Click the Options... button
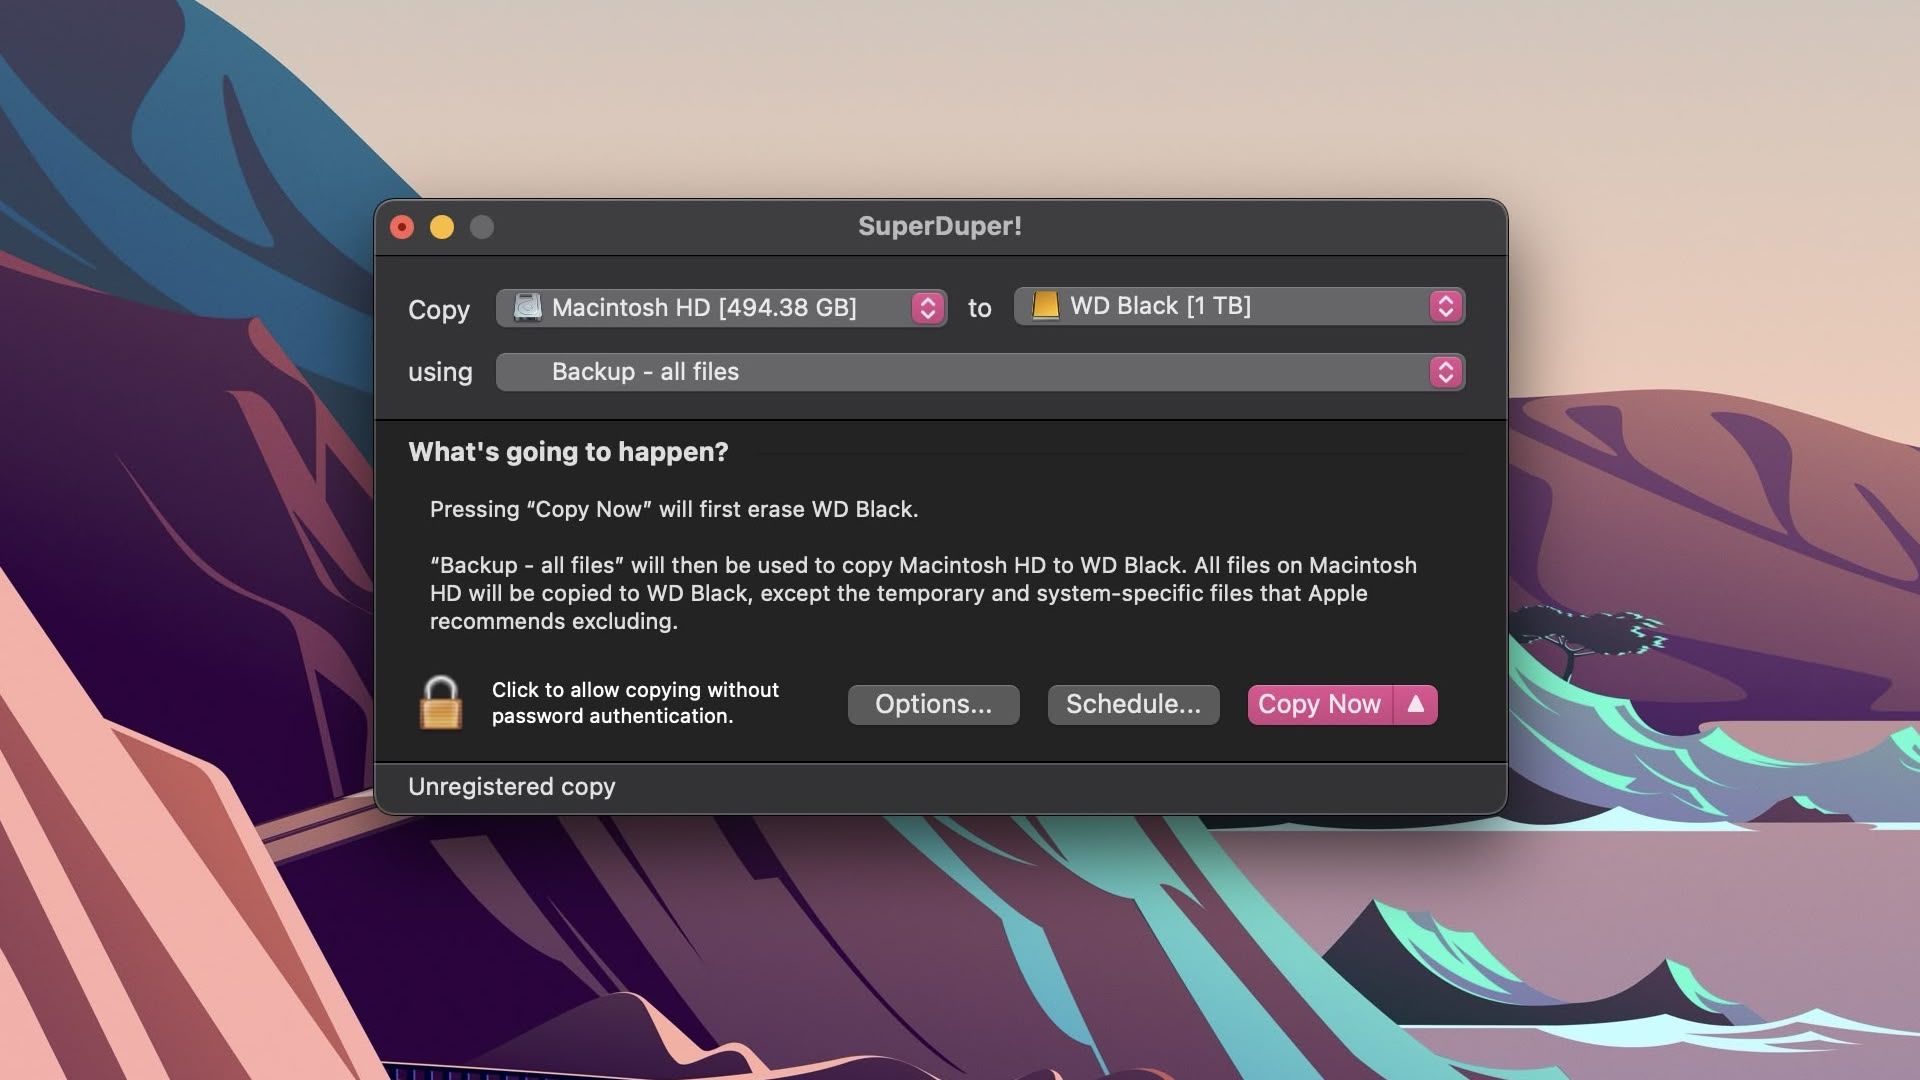 pos(933,704)
